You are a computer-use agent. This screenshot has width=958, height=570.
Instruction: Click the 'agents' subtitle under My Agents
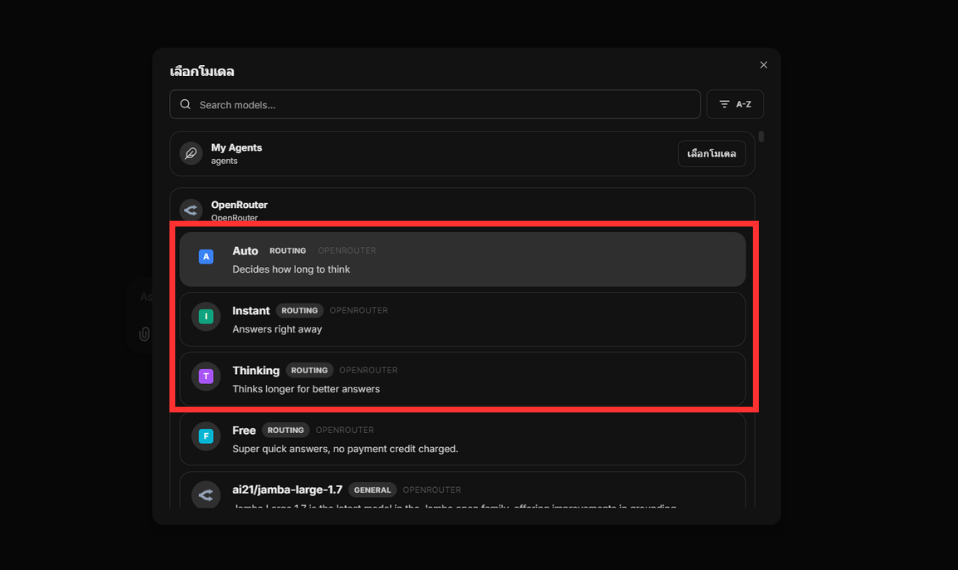click(224, 161)
